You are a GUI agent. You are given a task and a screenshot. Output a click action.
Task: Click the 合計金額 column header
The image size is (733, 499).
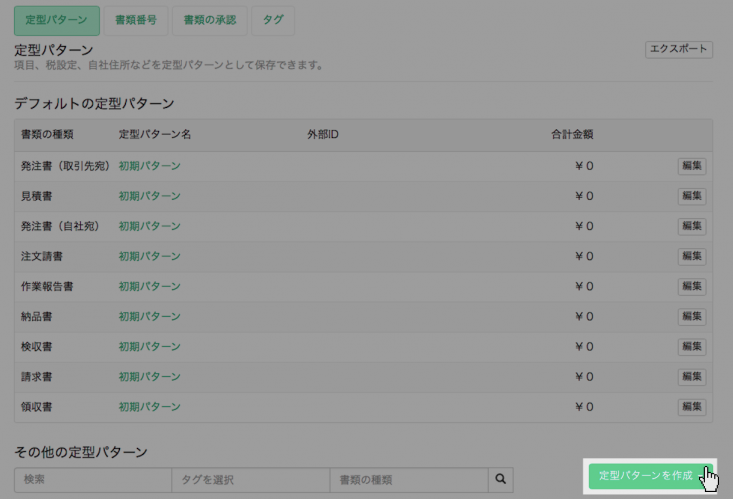572,135
